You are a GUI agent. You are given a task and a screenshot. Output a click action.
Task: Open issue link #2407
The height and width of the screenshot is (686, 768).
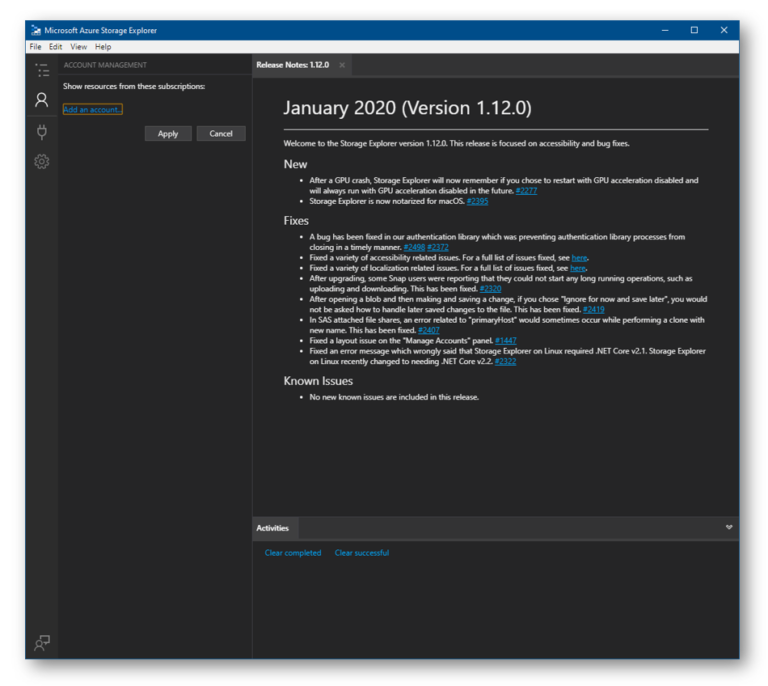tap(429, 331)
